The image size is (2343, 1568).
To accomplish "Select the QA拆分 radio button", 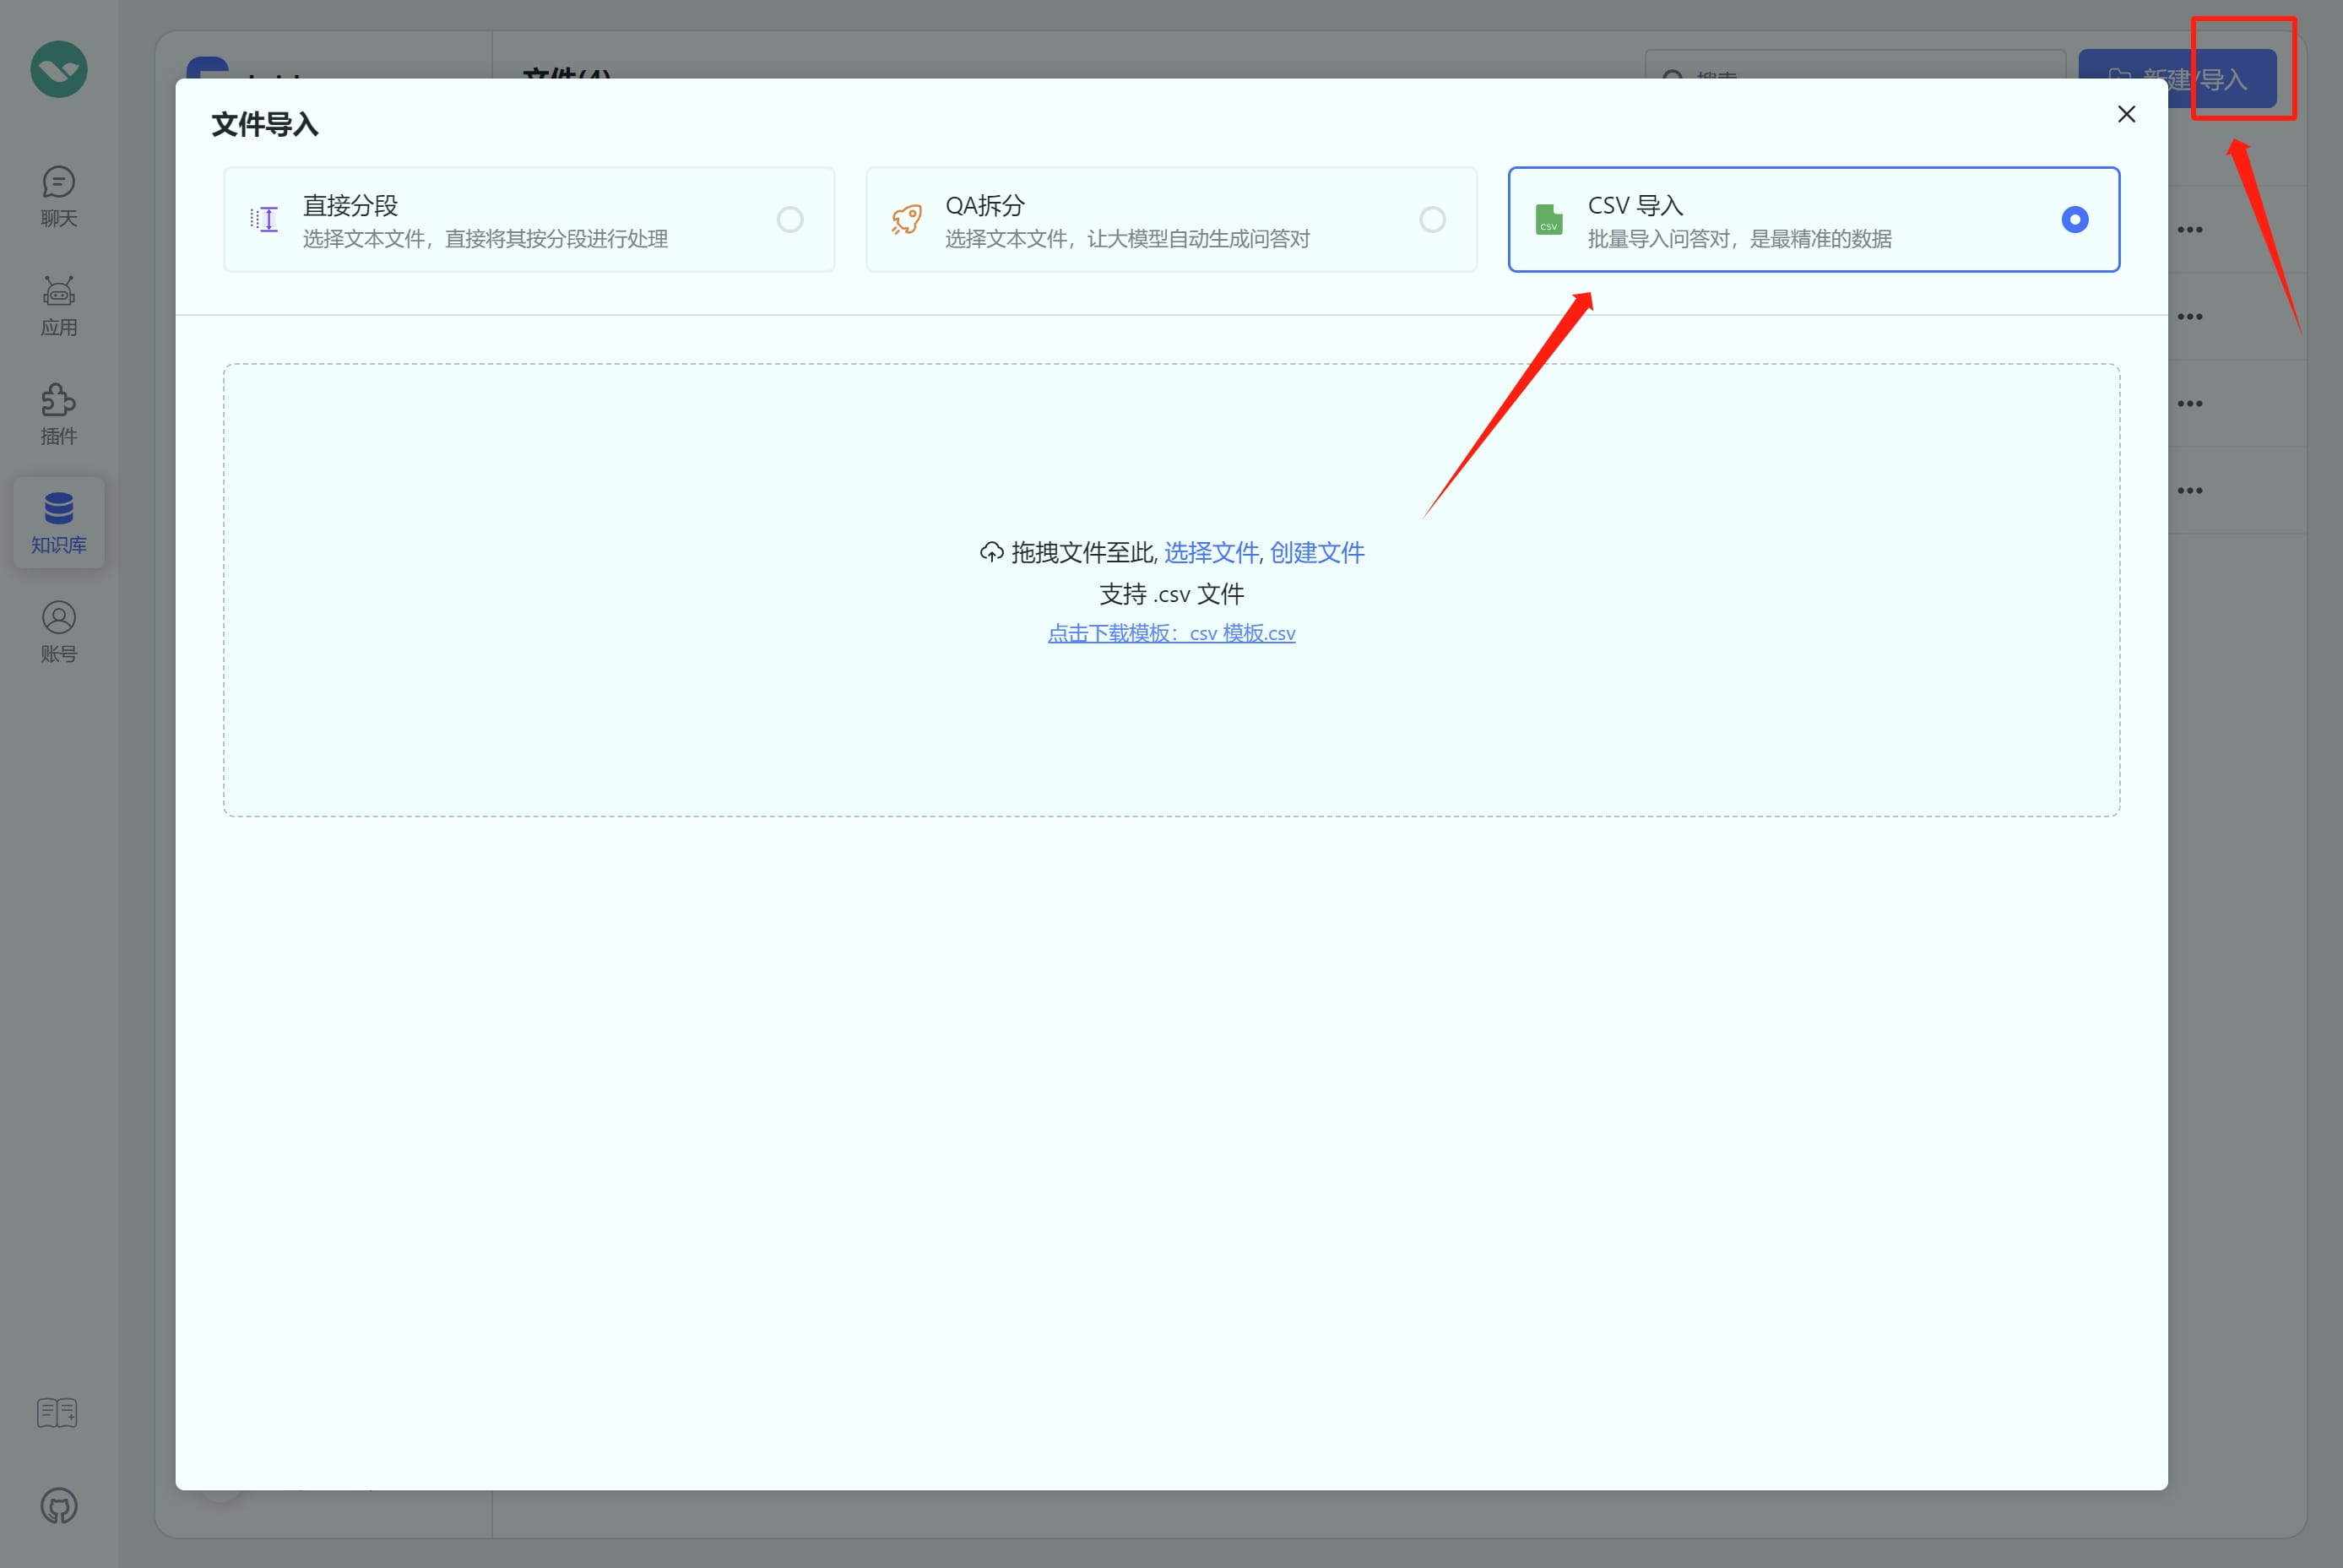I will pyautogui.click(x=1432, y=219).
